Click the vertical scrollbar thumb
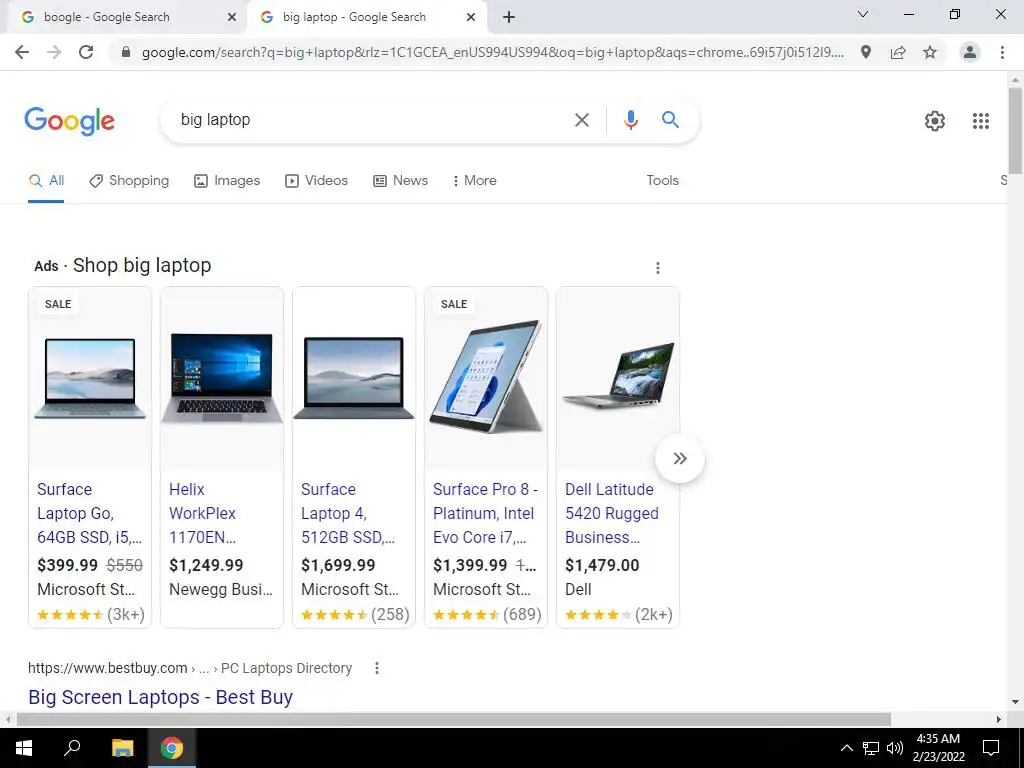1024x768 pixels. click(1015, 131)
